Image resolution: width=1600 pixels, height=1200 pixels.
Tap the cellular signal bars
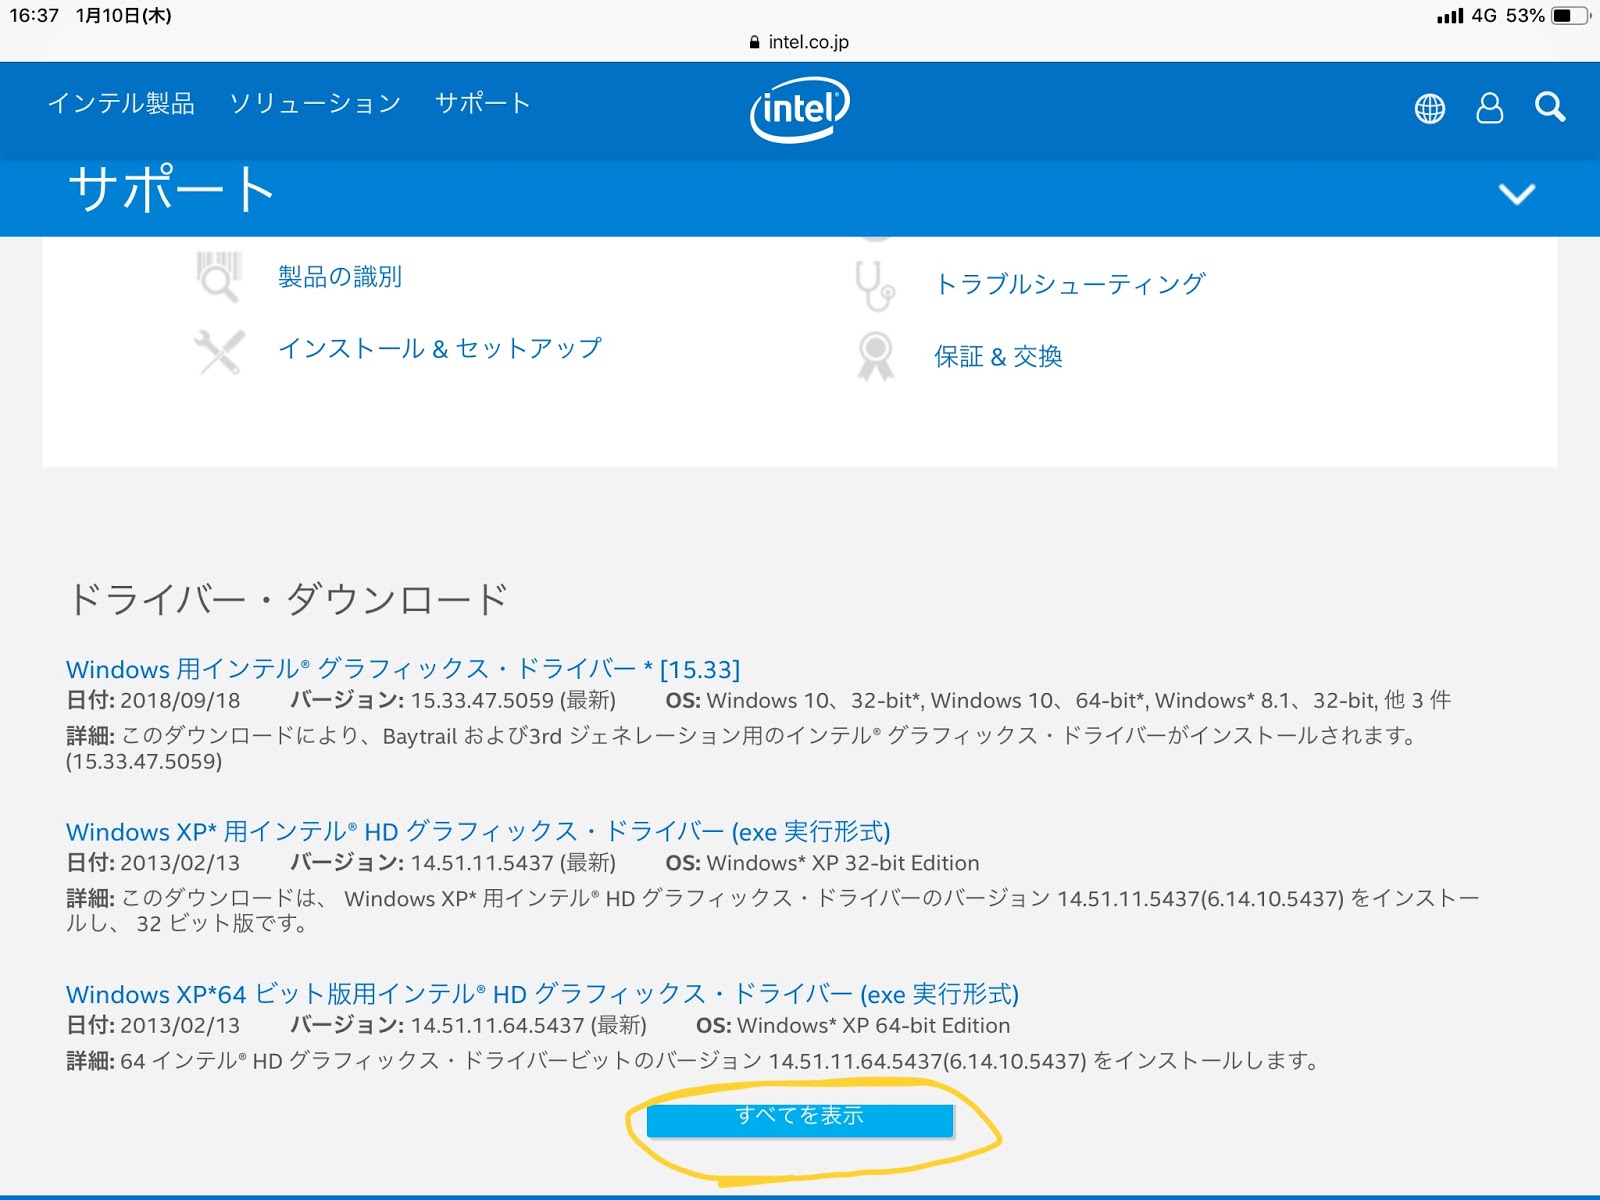(x=1450, y=16)
